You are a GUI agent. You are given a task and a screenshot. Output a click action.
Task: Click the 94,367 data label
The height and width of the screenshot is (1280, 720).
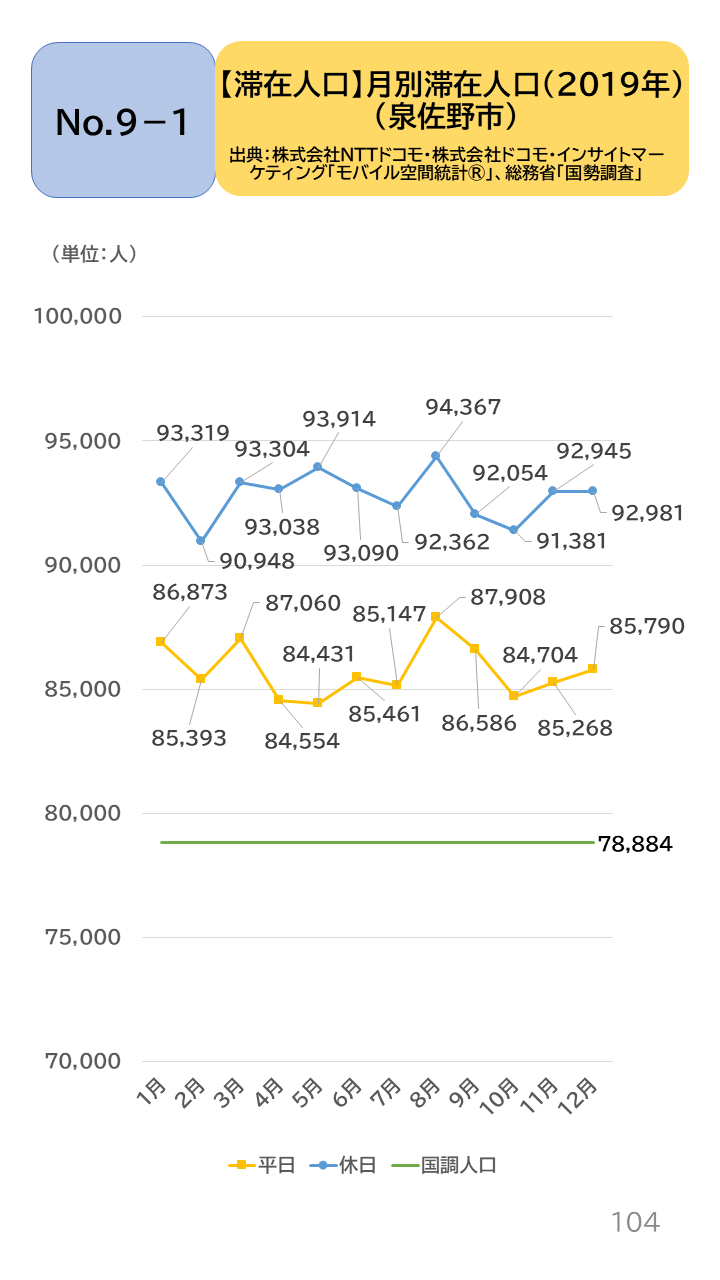click(x=463, y=407)
